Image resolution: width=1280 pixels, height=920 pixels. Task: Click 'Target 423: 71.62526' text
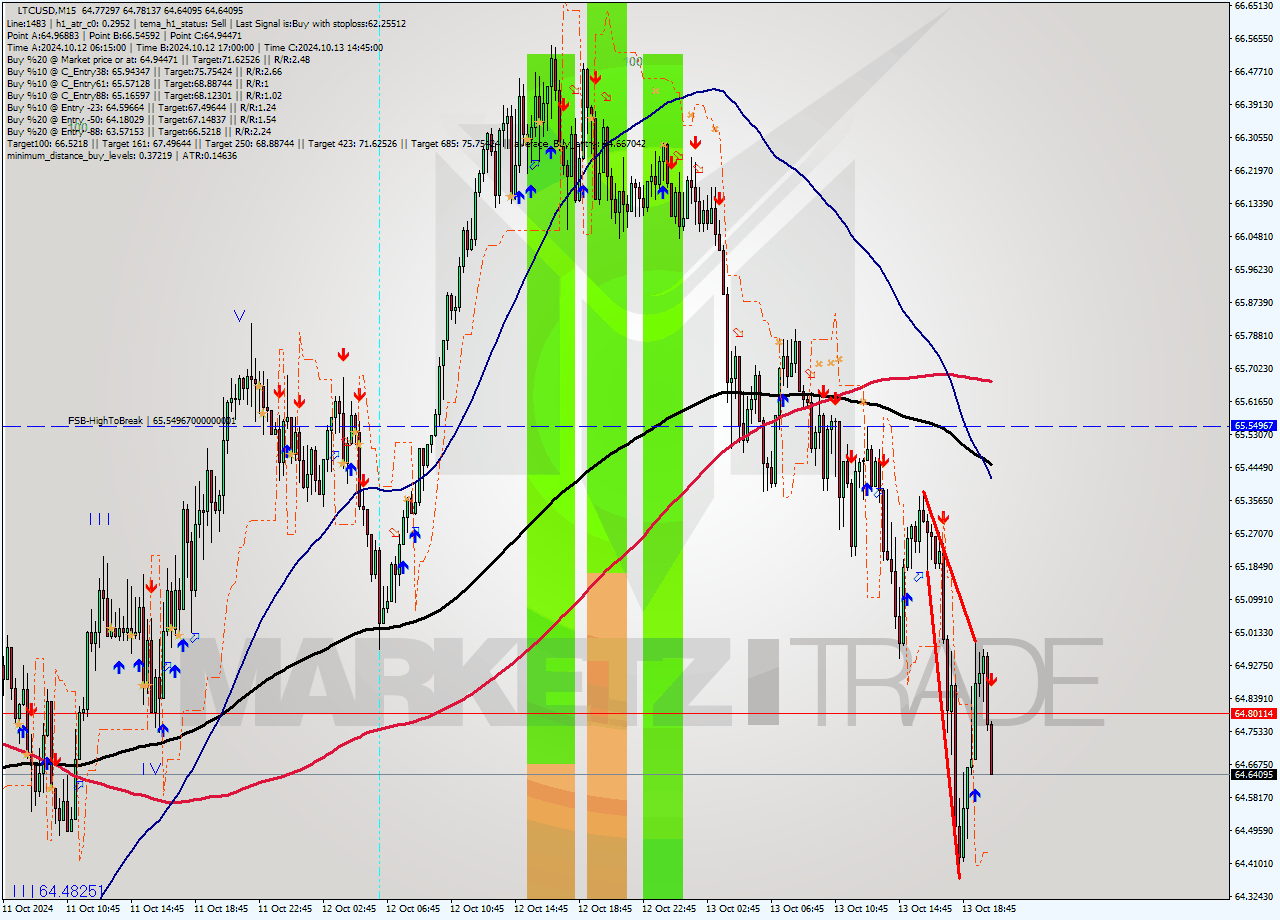point(351,143)
